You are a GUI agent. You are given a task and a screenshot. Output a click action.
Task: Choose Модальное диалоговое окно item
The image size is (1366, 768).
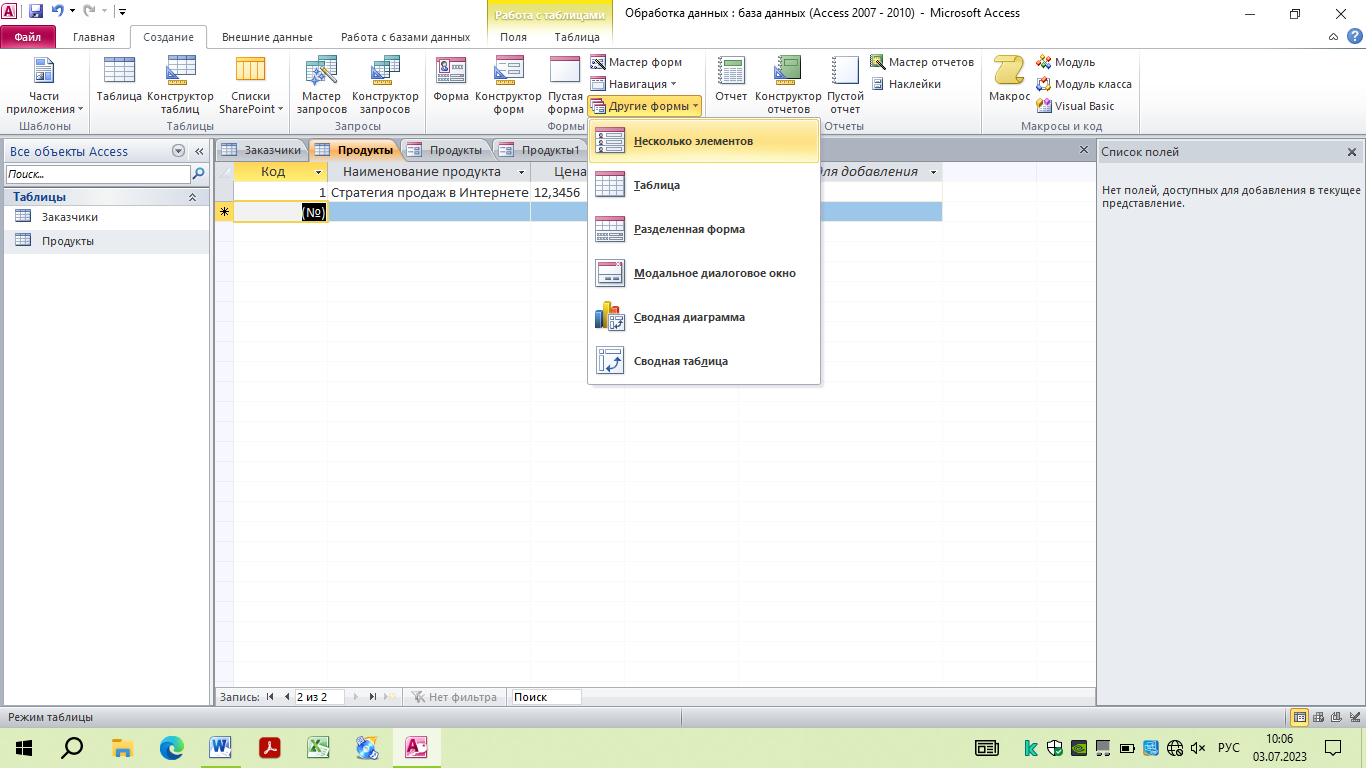(704, 274)
